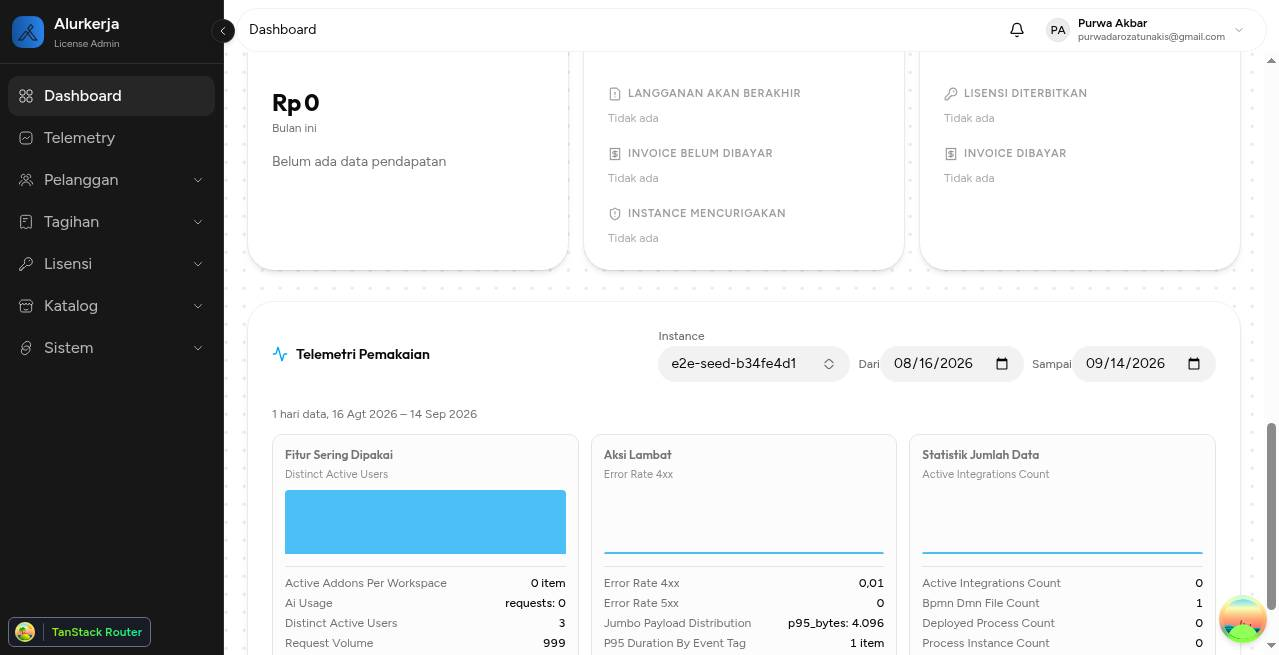Open Tagihan menu item
The image size is (1279, 655).
coord(111,222)
